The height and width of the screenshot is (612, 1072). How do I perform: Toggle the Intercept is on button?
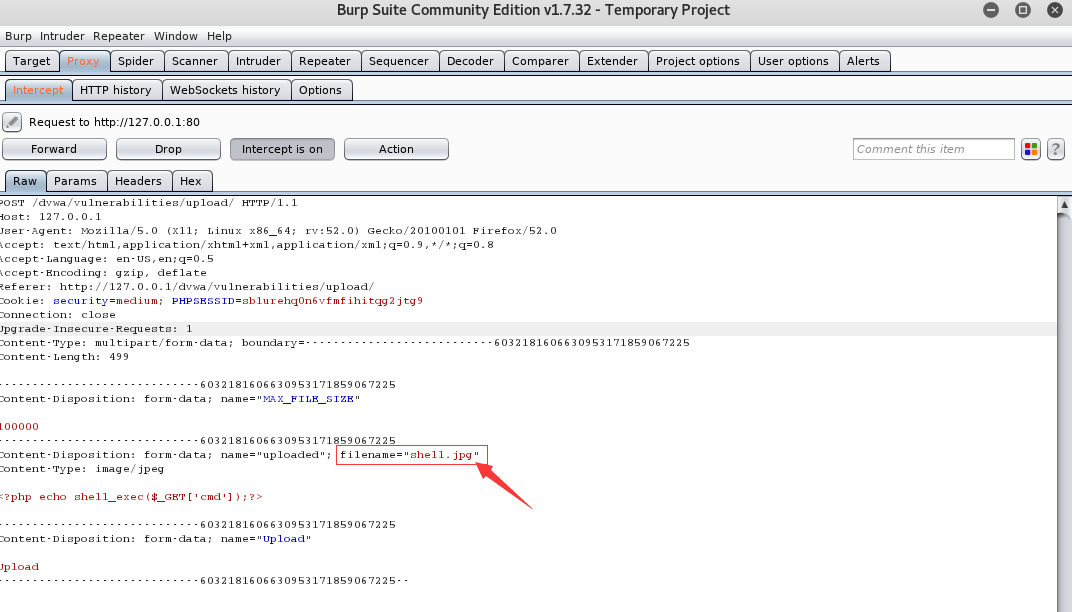point(282,149)
